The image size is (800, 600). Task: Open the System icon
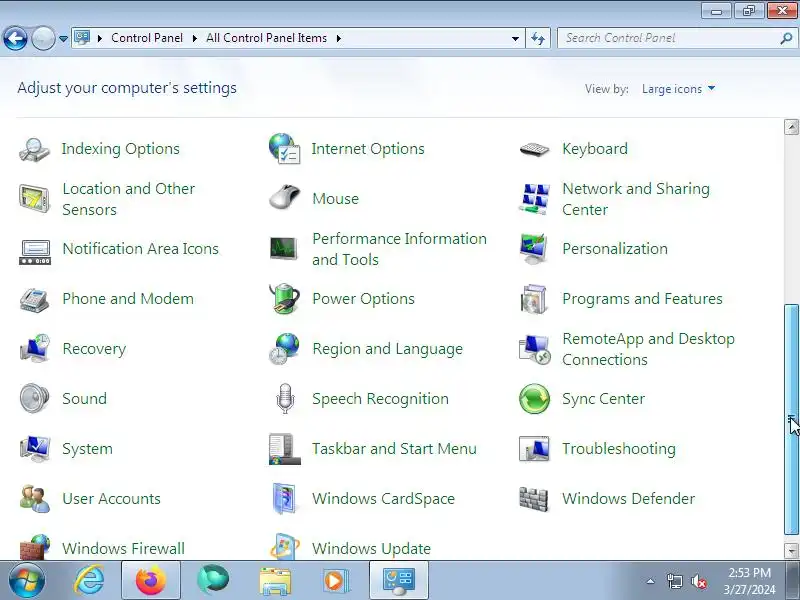(35, 448)
